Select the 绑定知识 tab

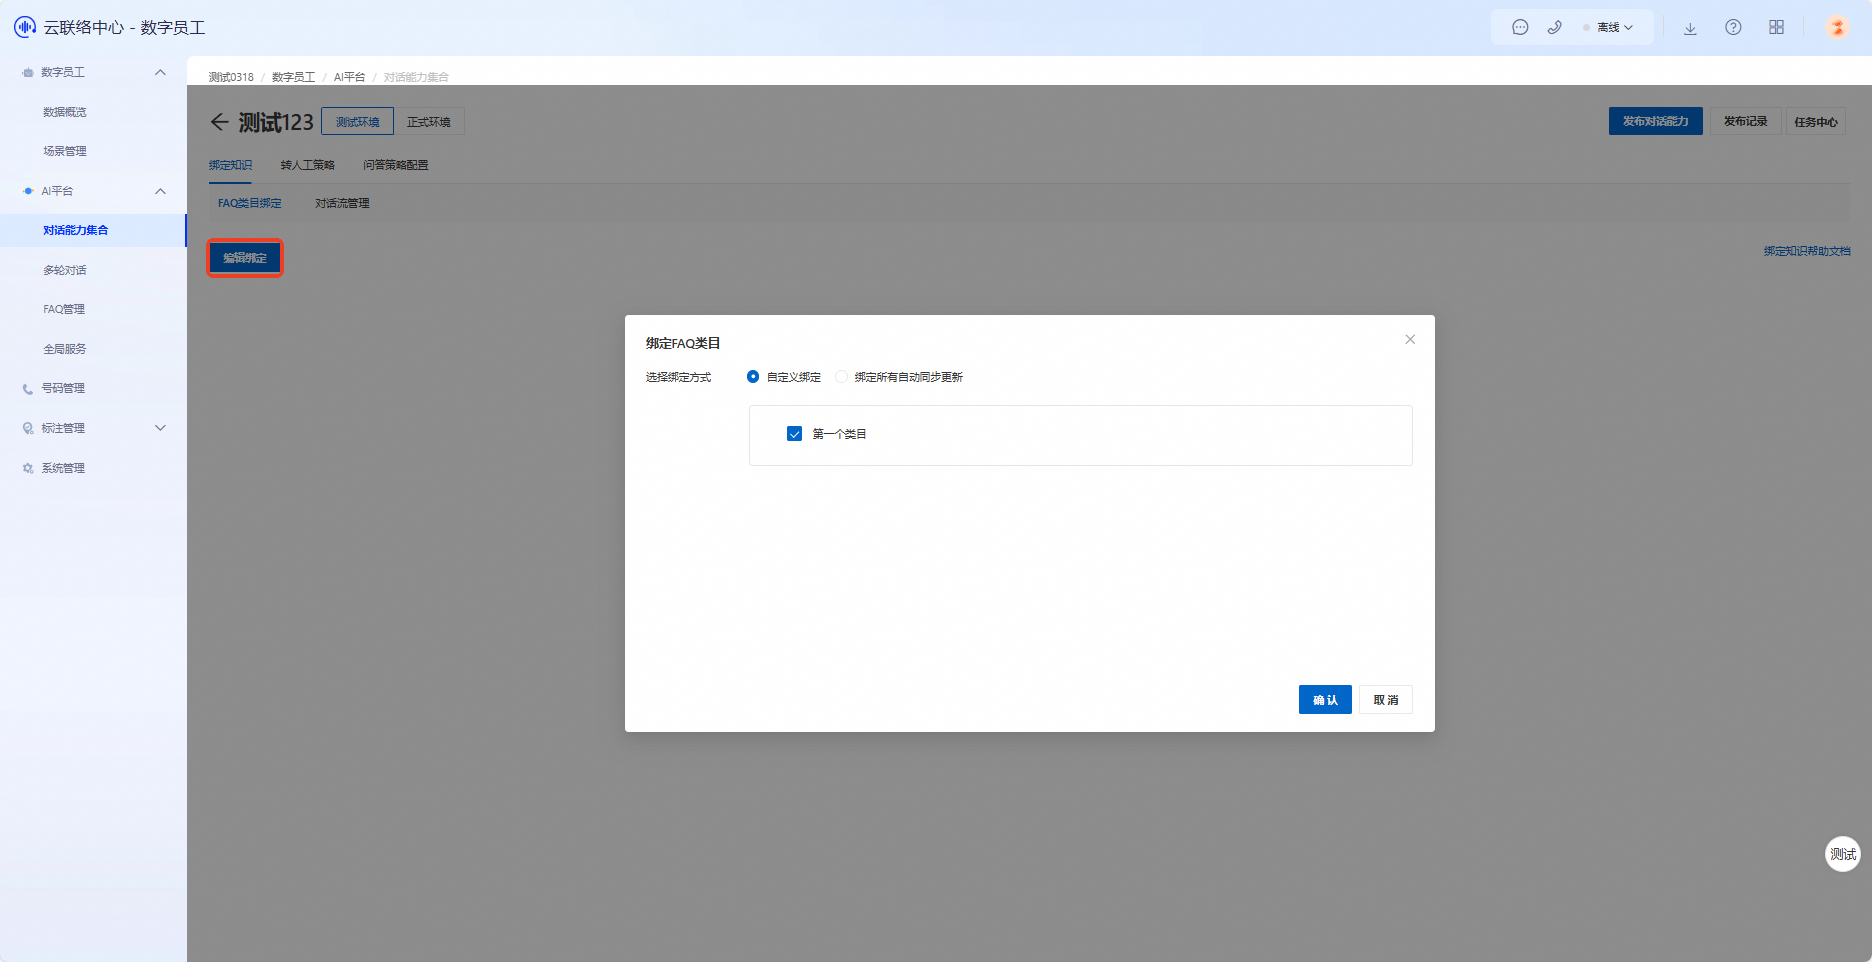click(231, 165)
